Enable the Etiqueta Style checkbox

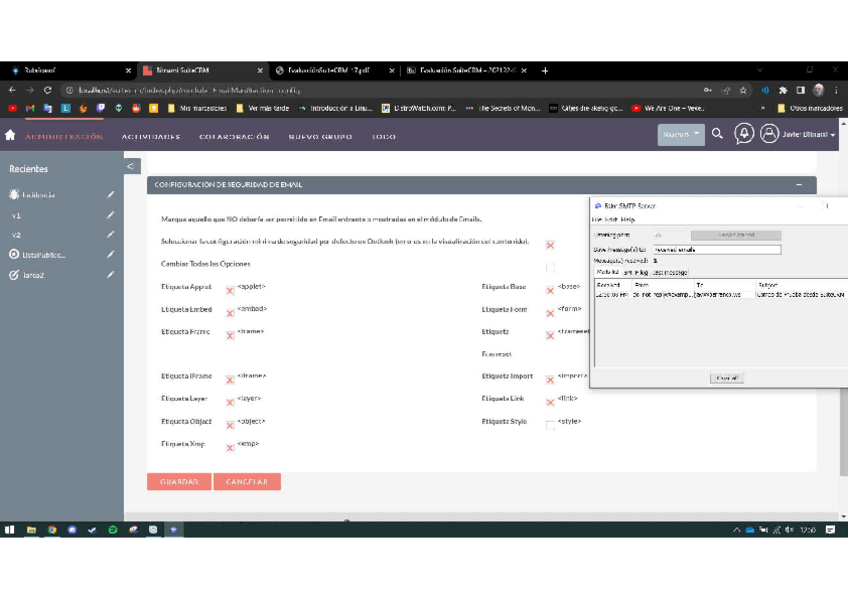tap(550, 425)
